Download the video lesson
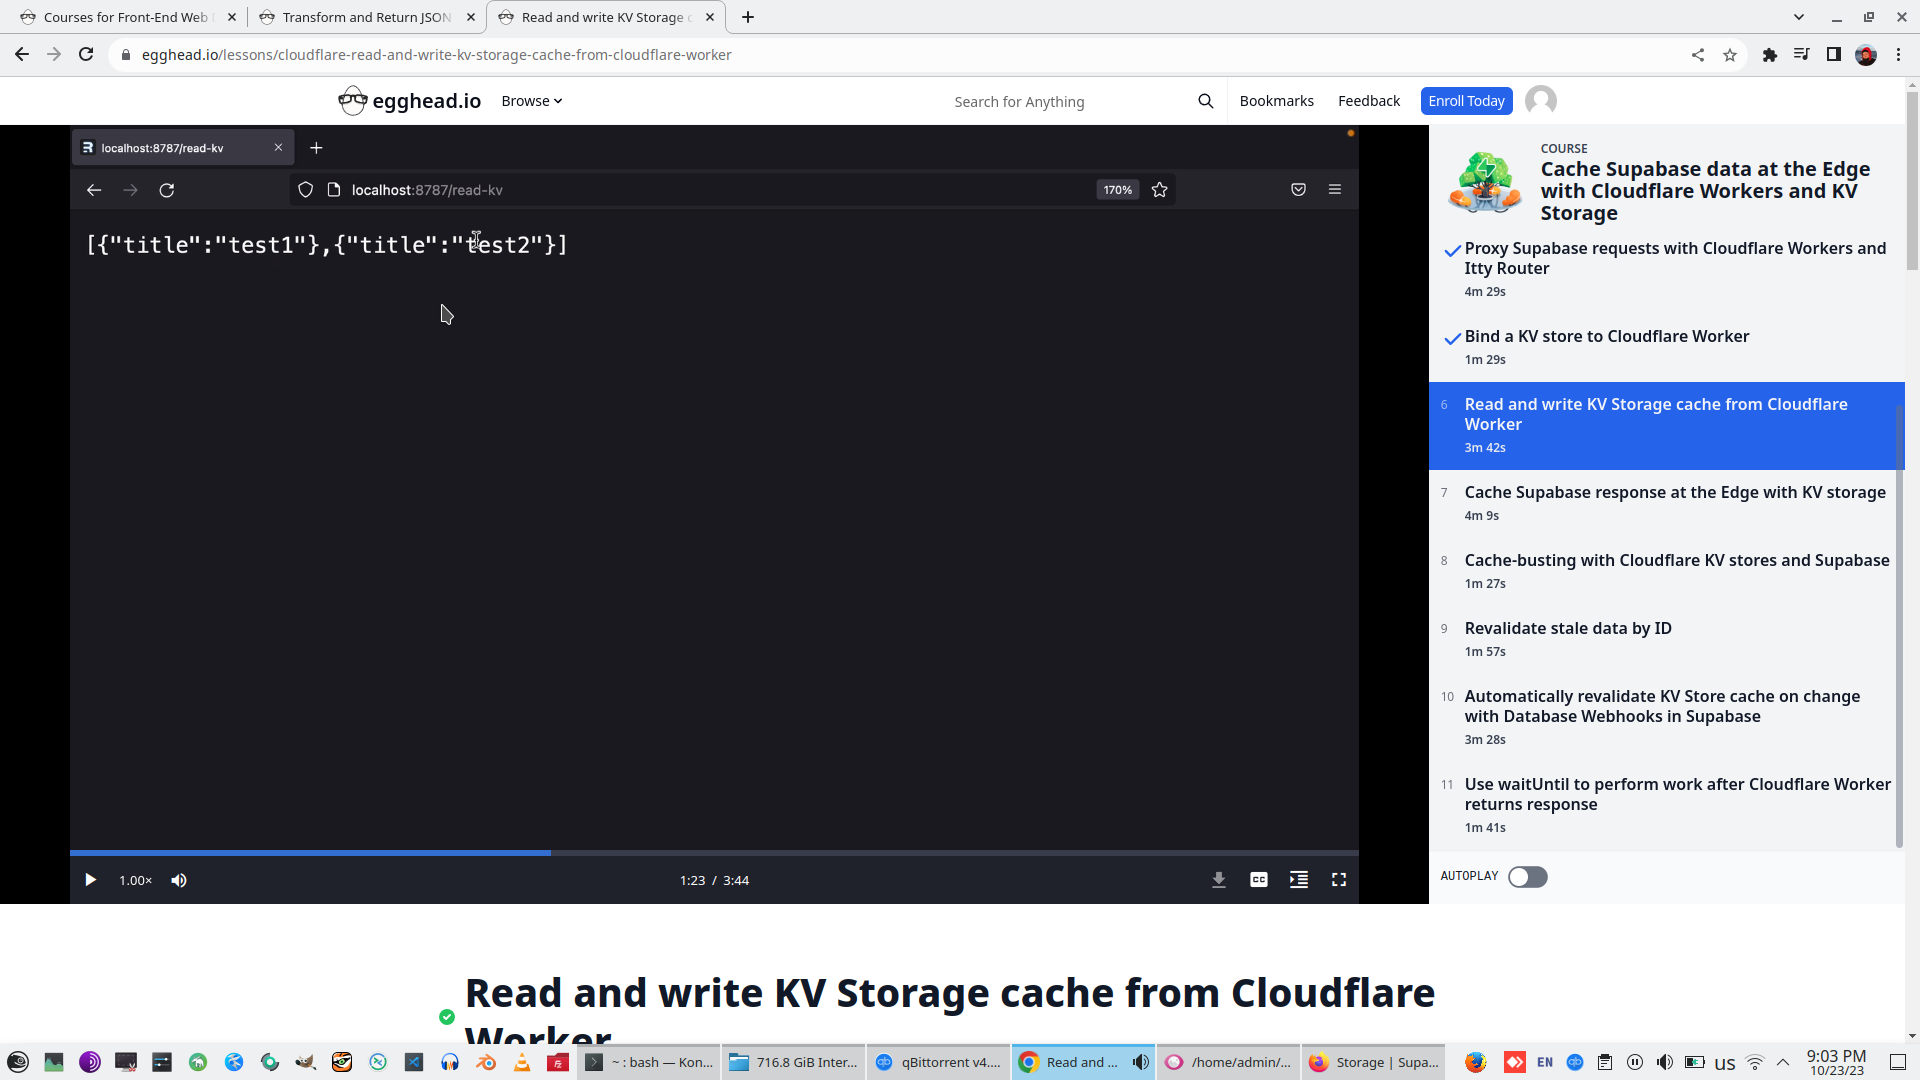Image resolution: width=1920 pixels, height=1080 pixels. (1218, 880)
